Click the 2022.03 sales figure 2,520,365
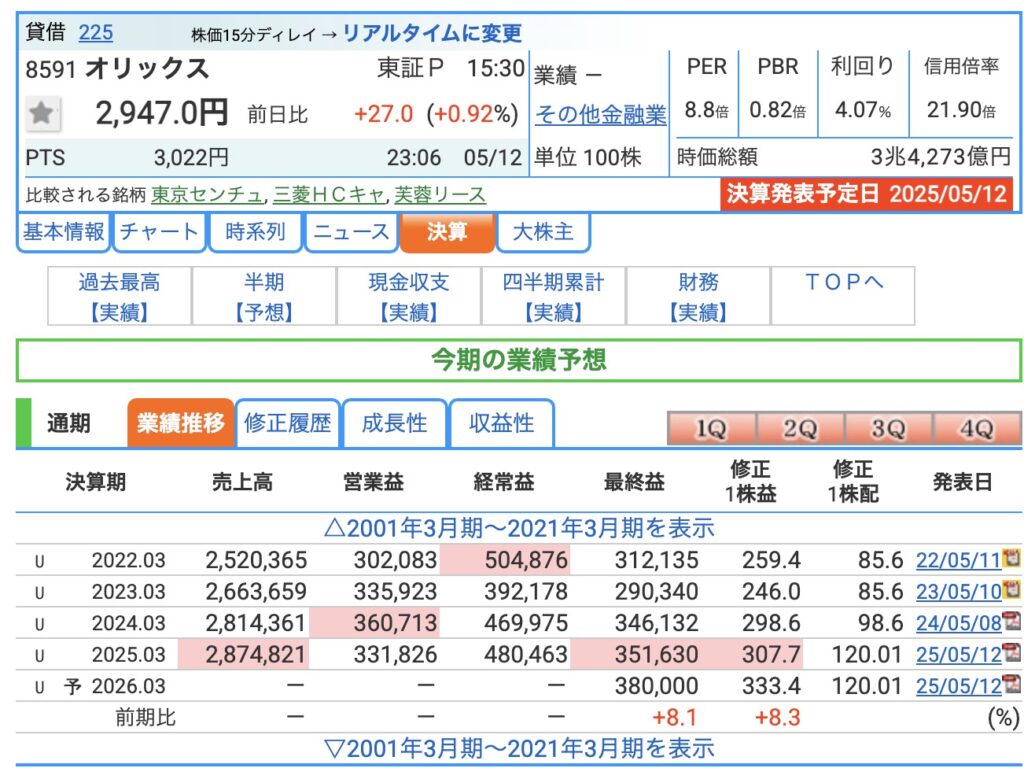1024x768 pixels. [256, 560]
